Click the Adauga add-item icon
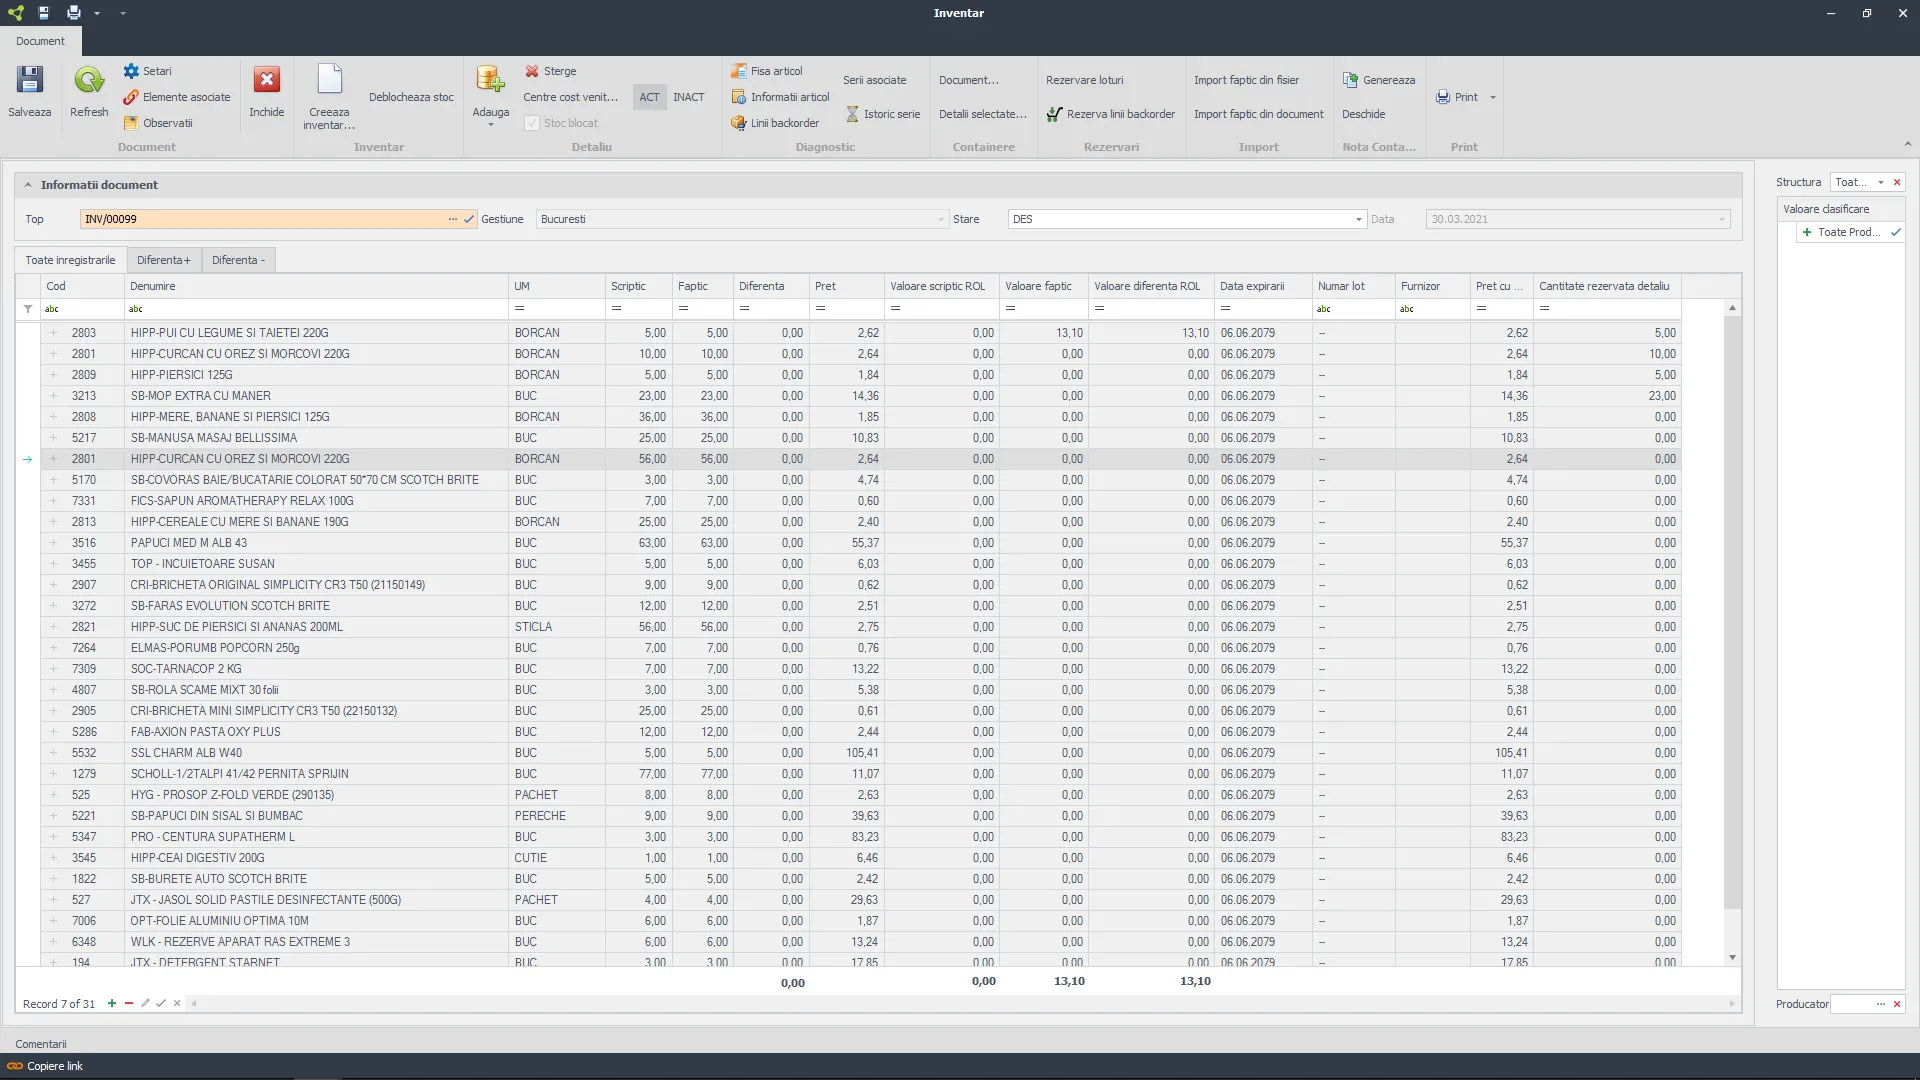This screenshot has height=1080, width=1920. [490, 81]
